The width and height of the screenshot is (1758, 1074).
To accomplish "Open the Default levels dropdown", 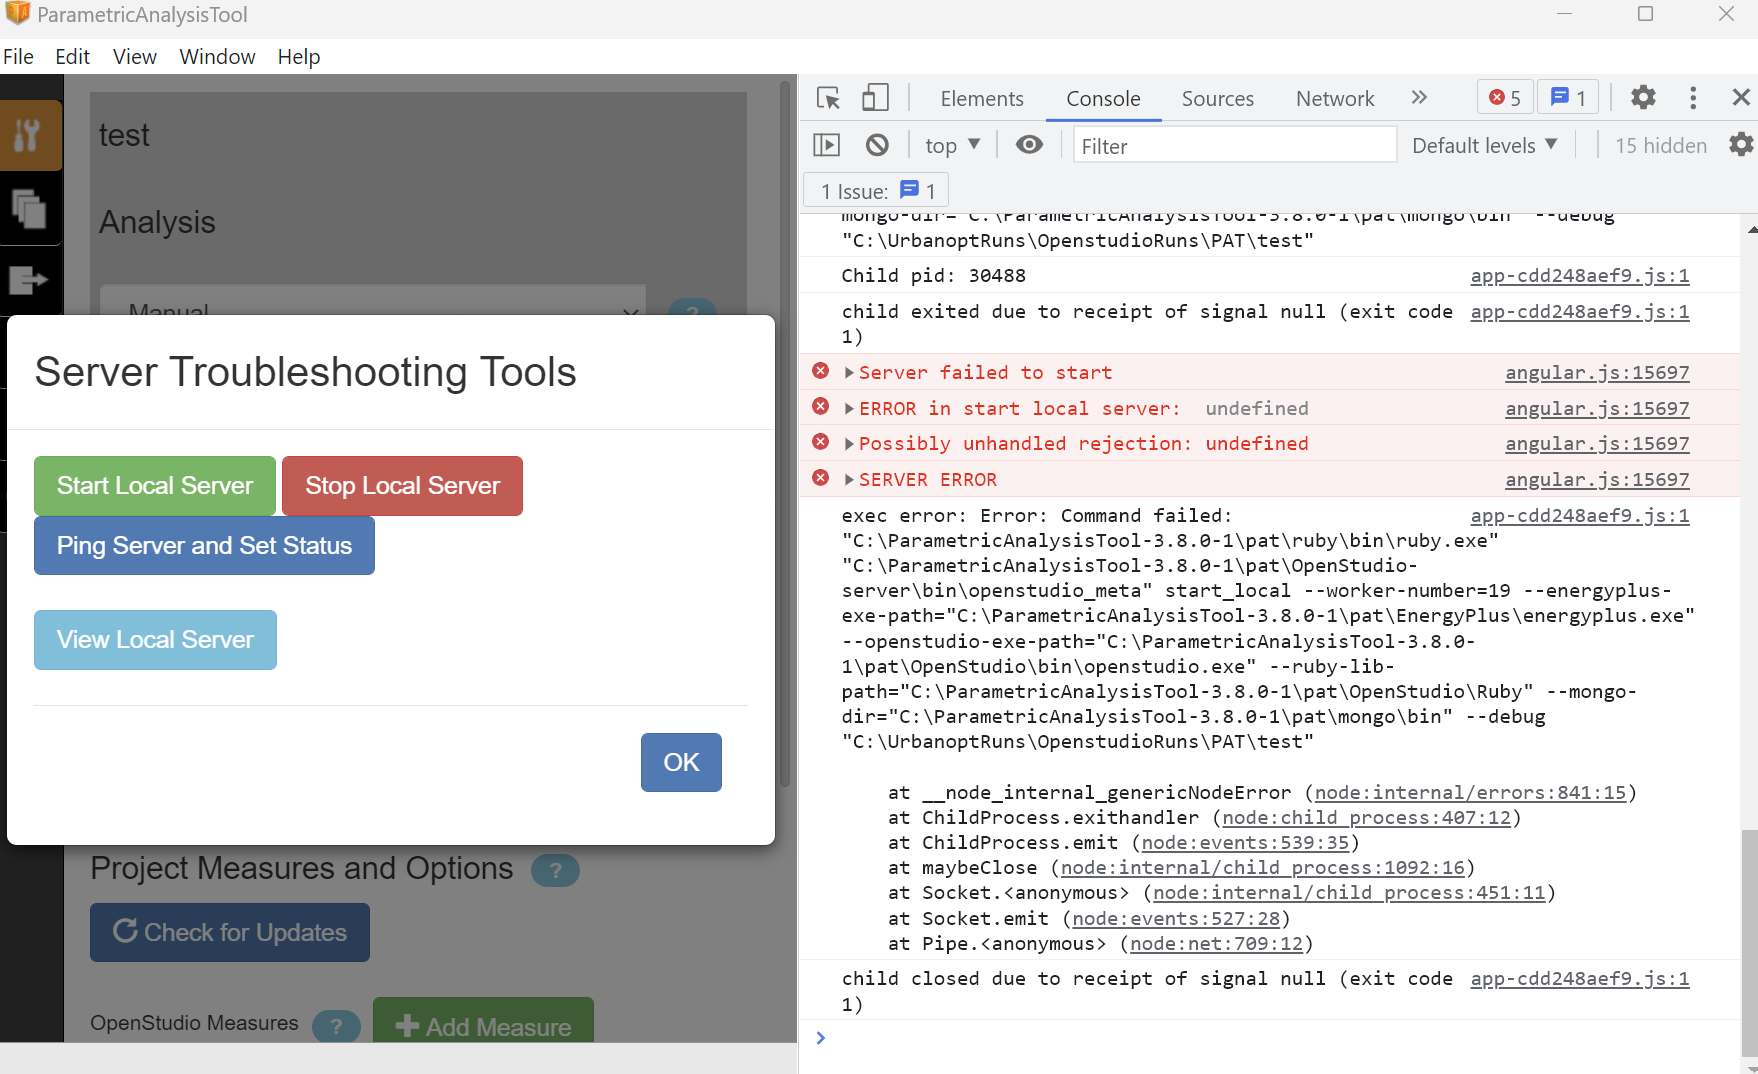I will coord(1484,145).
